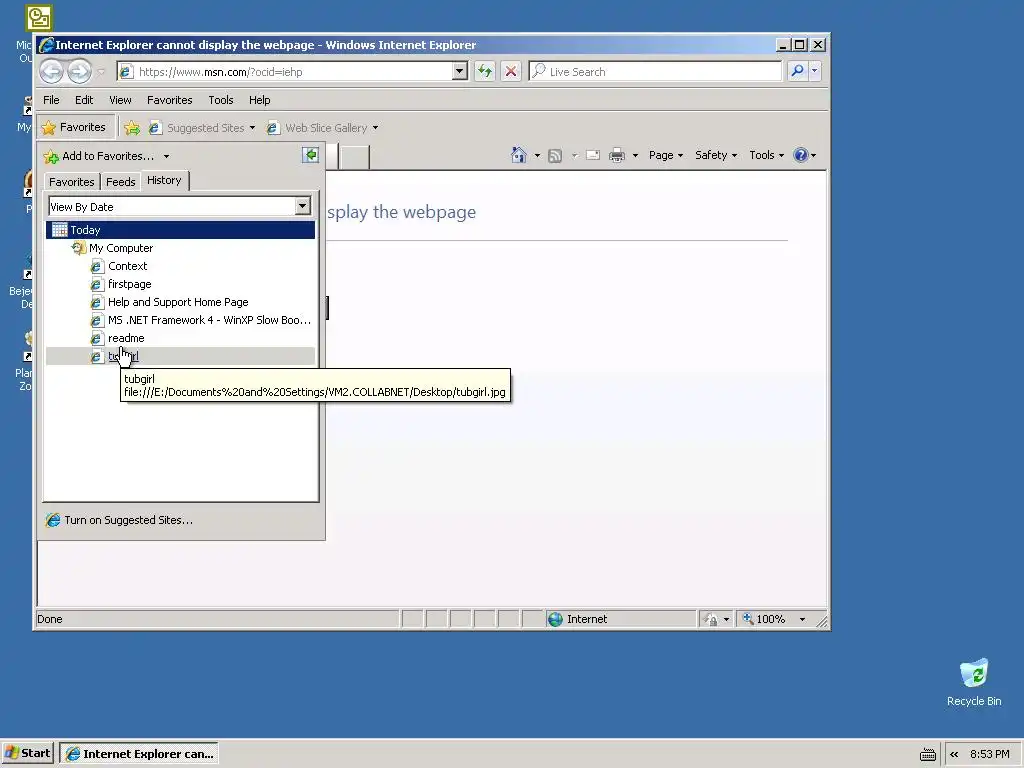This screenshot has height=768, width=1024.
Task: Click the Recycle Bin desktop icon
Action: click(x=974, y=682)
